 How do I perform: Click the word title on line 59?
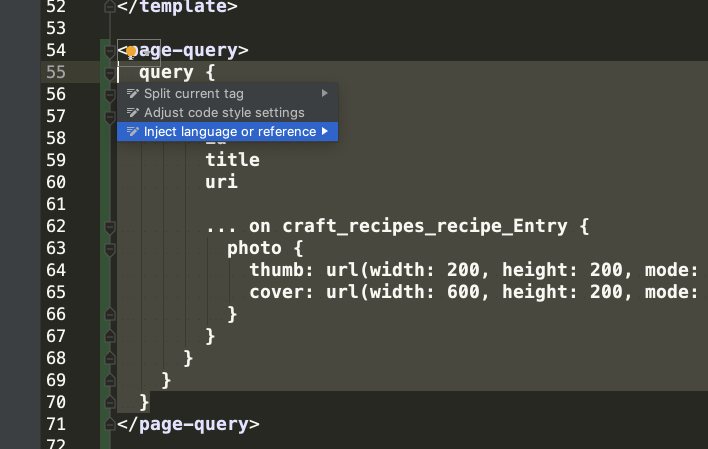[232, 160]
